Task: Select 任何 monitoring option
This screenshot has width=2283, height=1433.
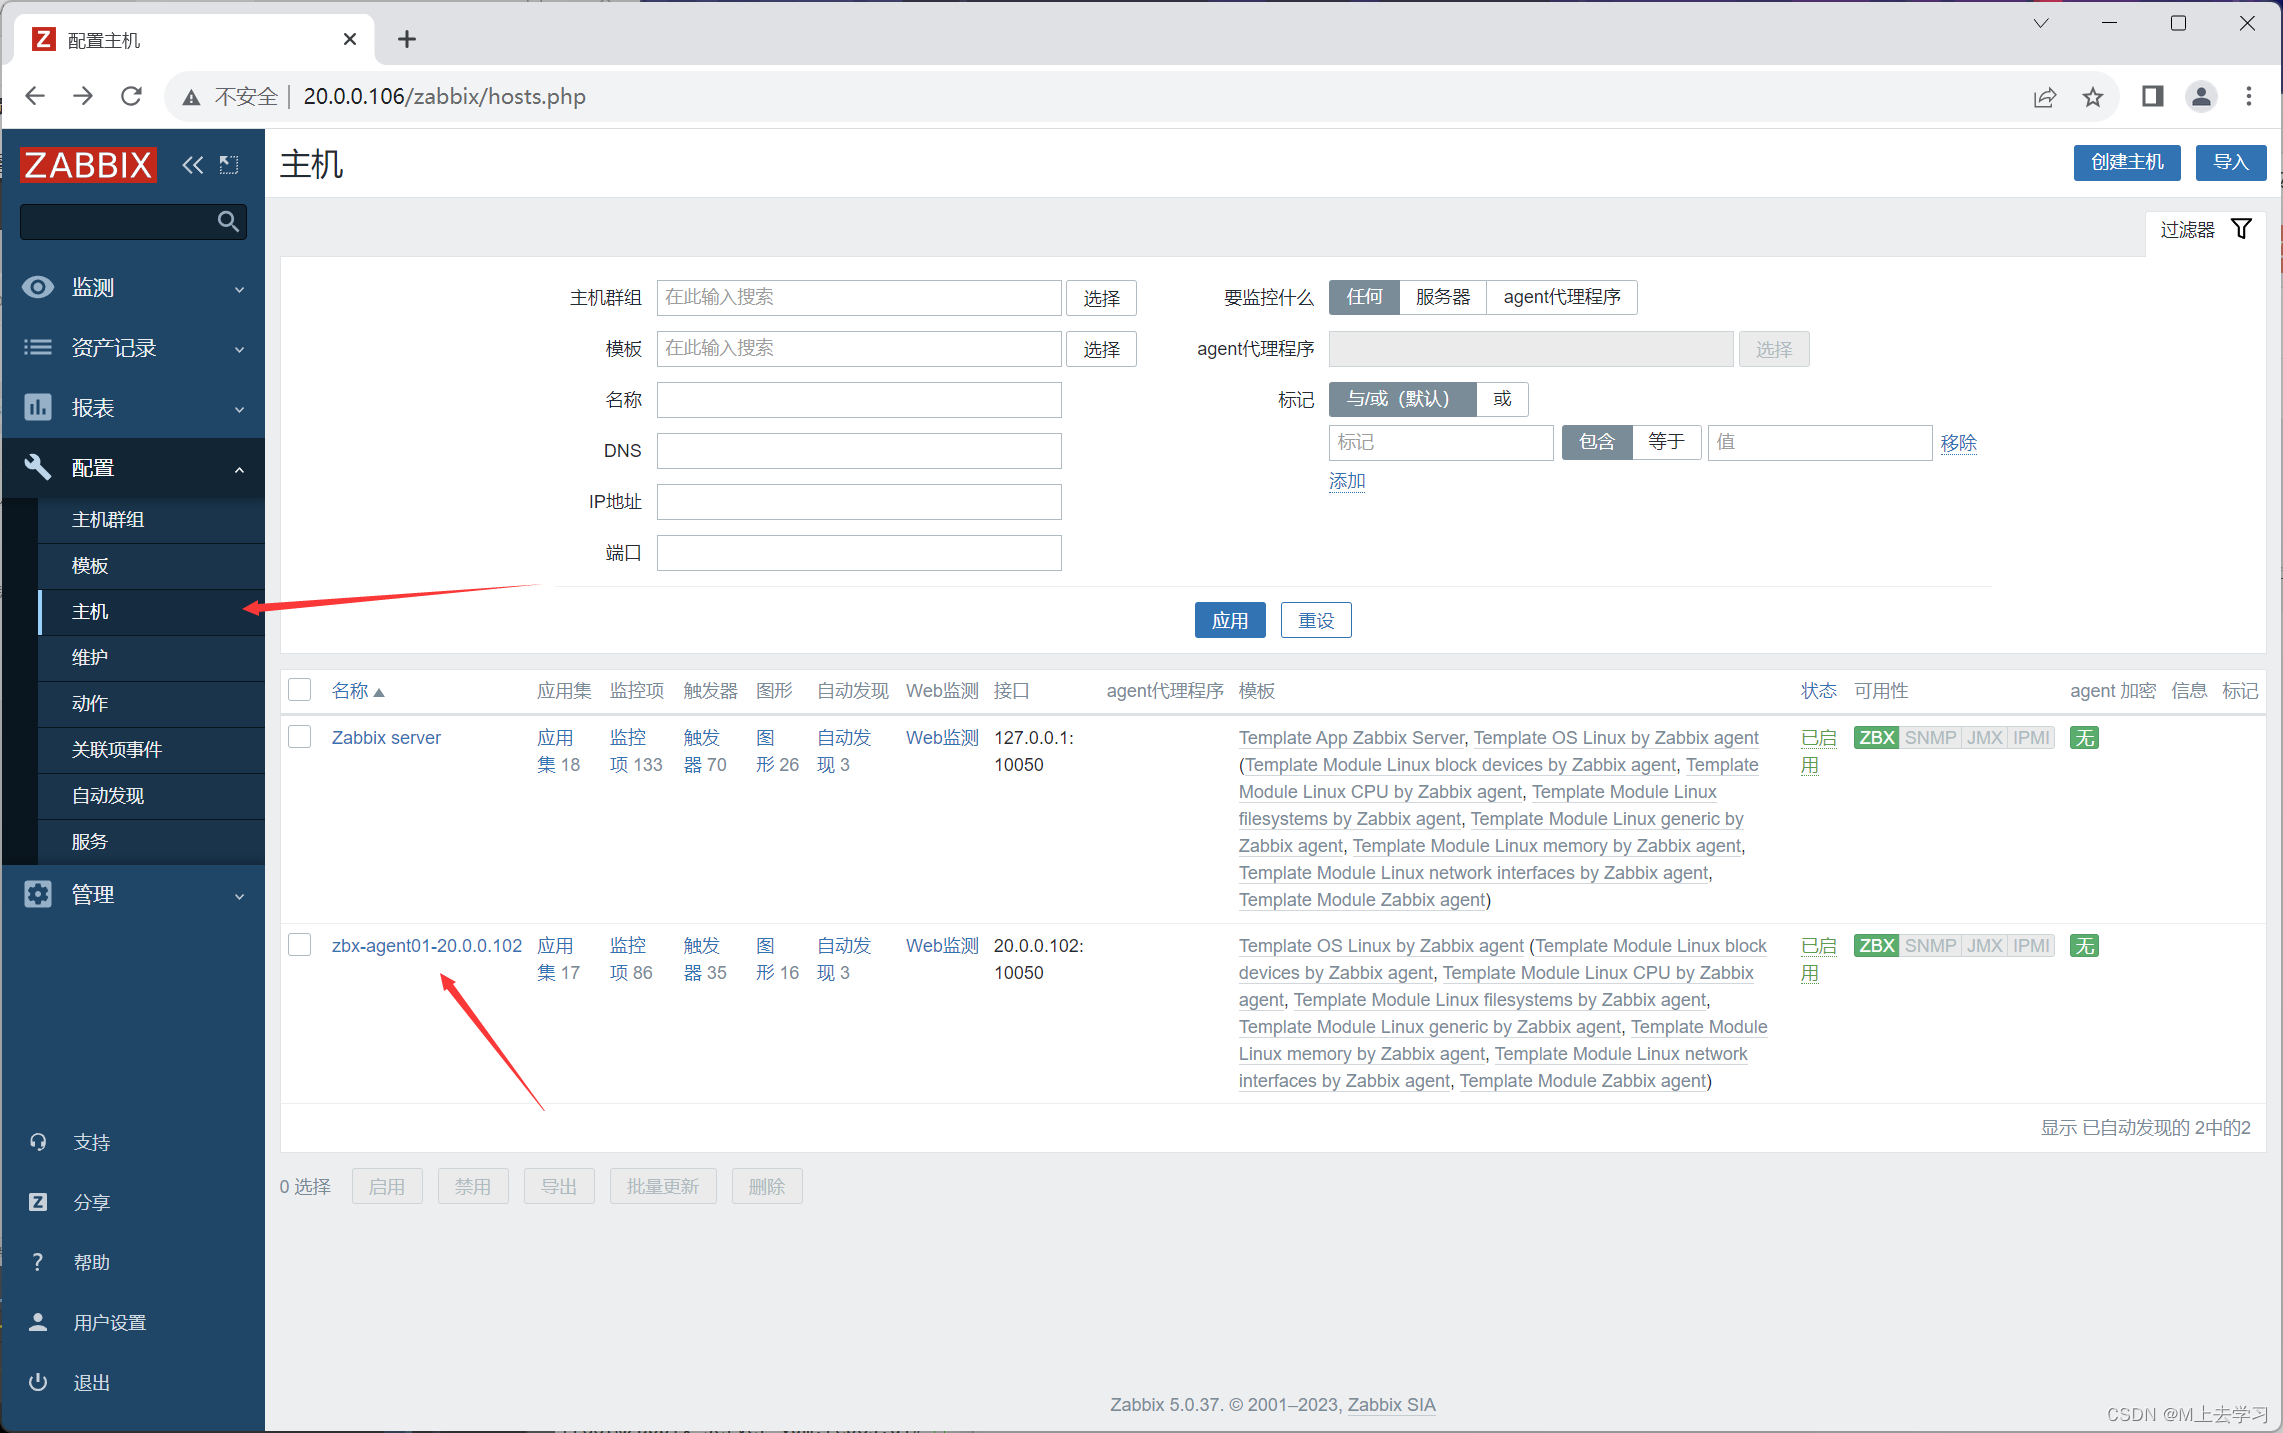Action: click(x=1364, y=297)
